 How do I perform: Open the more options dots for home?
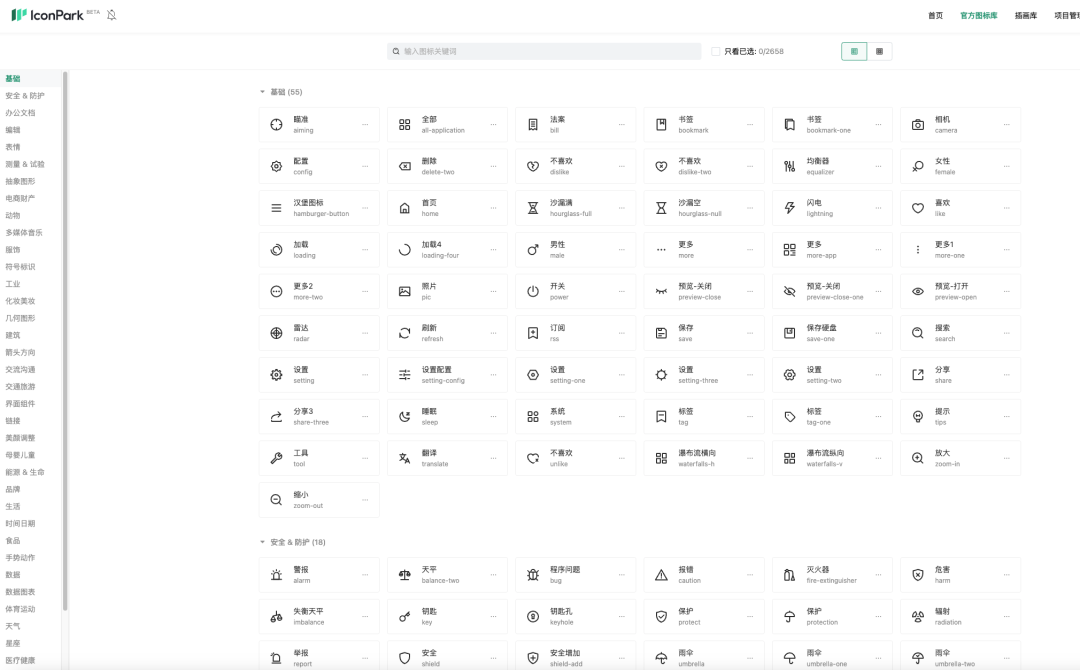(x=493, y=208)
